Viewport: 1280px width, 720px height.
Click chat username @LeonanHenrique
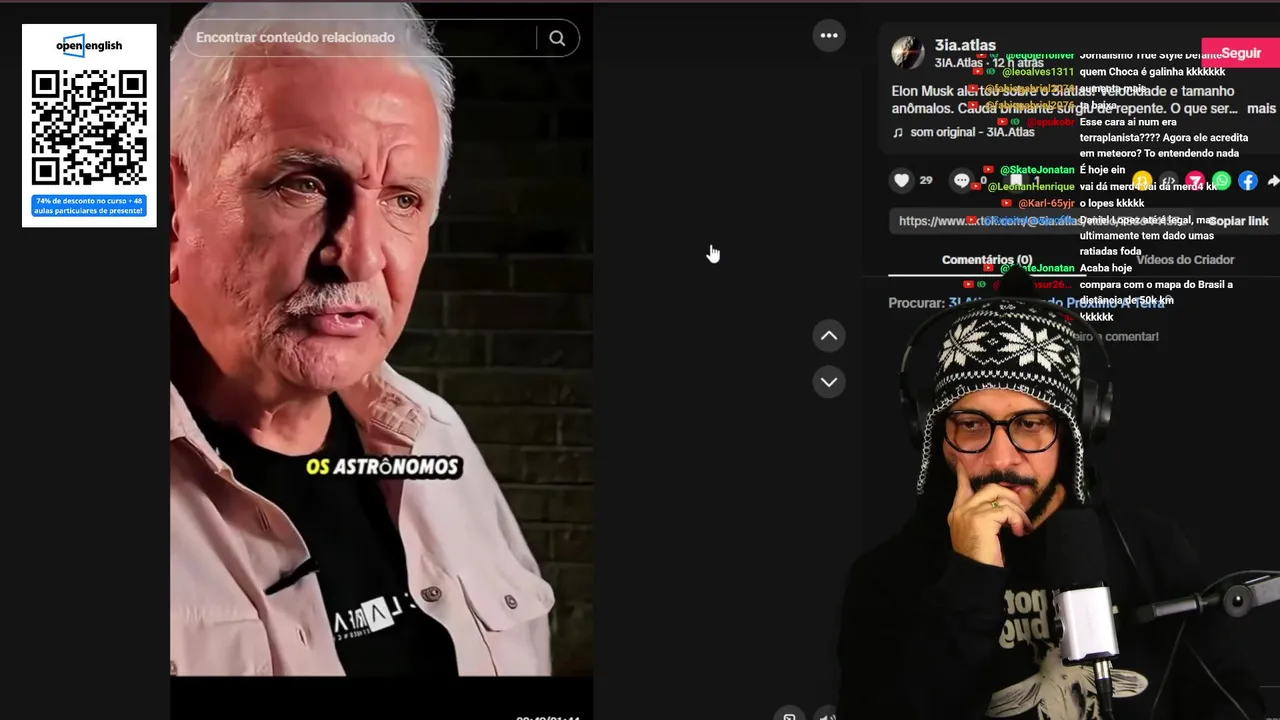point(1030,187)
